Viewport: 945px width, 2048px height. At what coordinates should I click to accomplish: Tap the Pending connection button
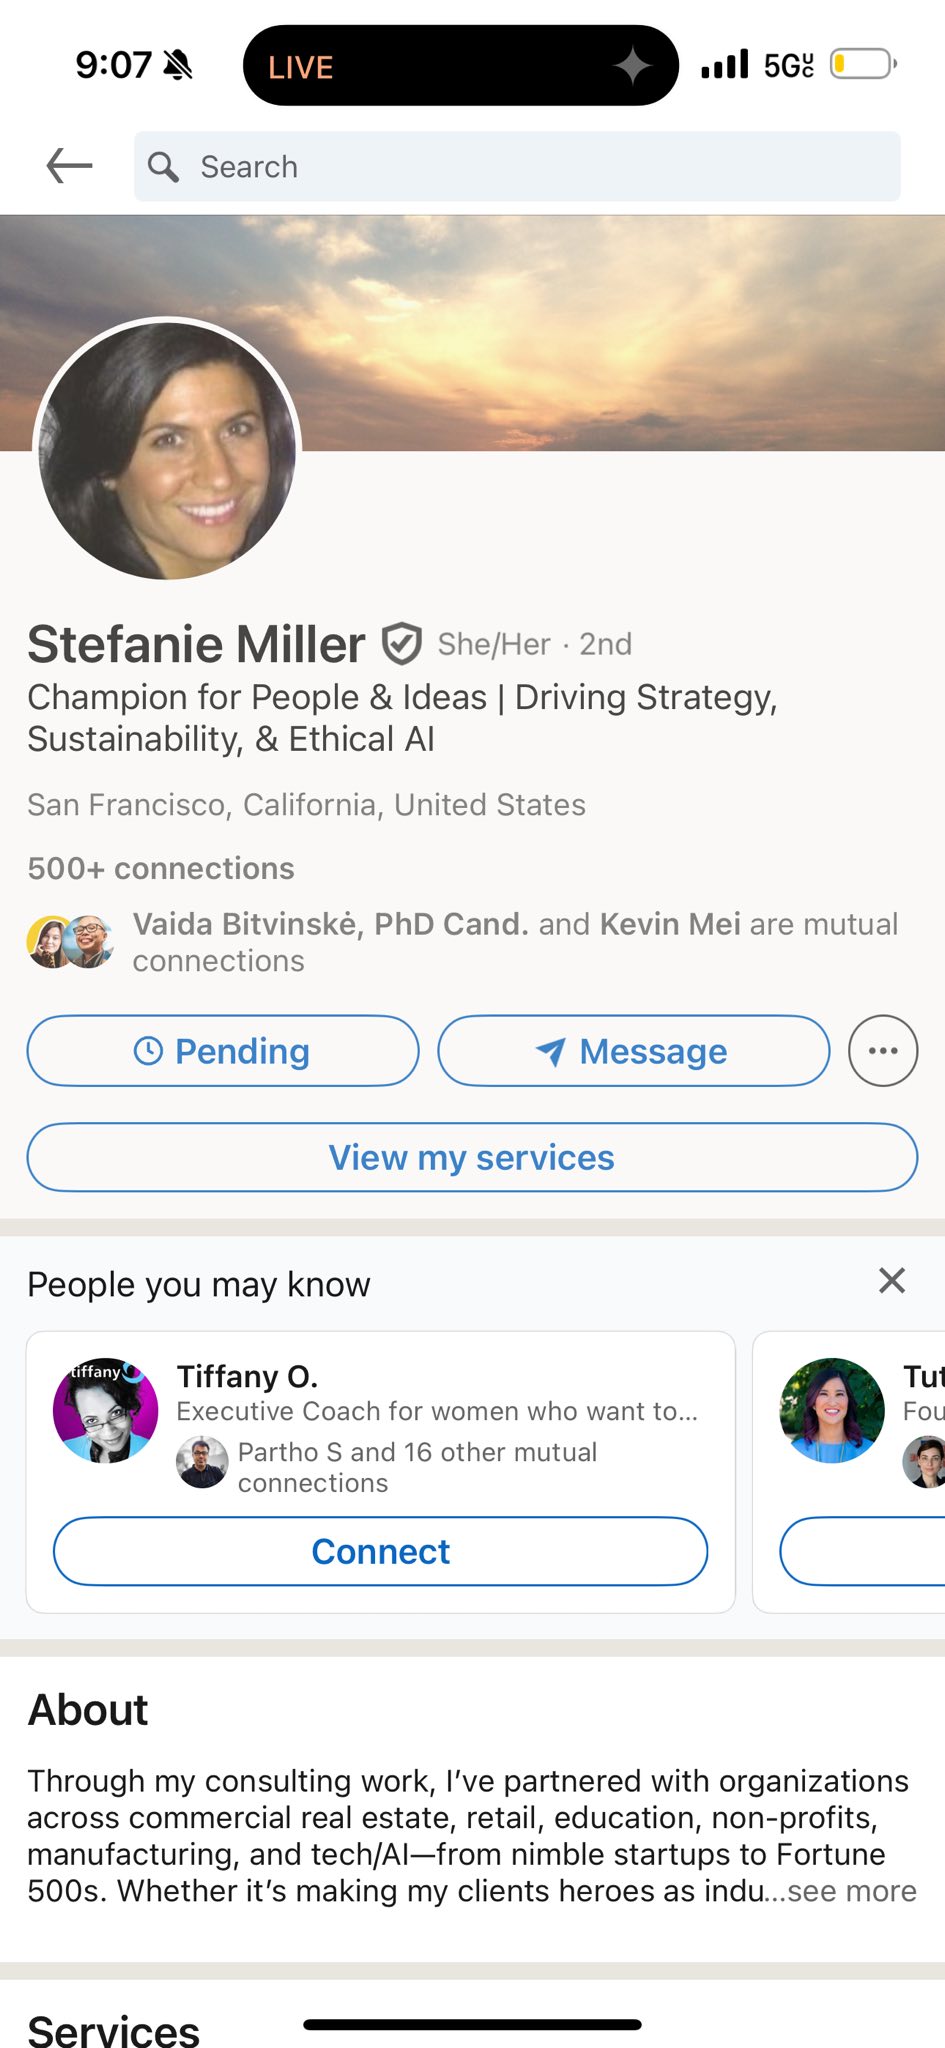point(223,1051)
